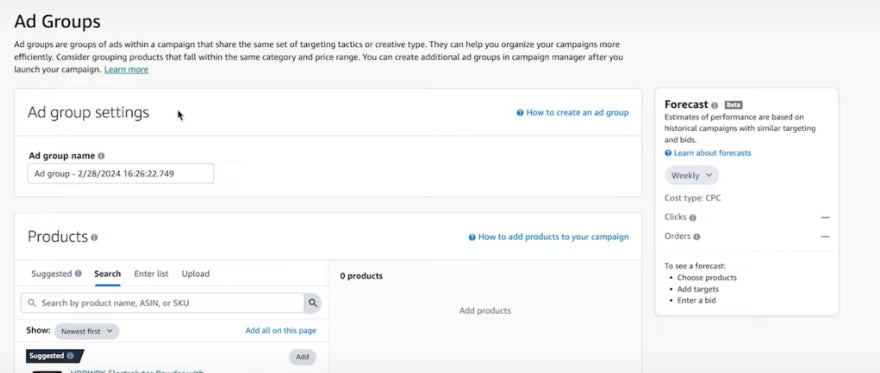Open the Weekly forecast dropdown
The width and height of the screenshot is (880, 373).
click(691, 176)
